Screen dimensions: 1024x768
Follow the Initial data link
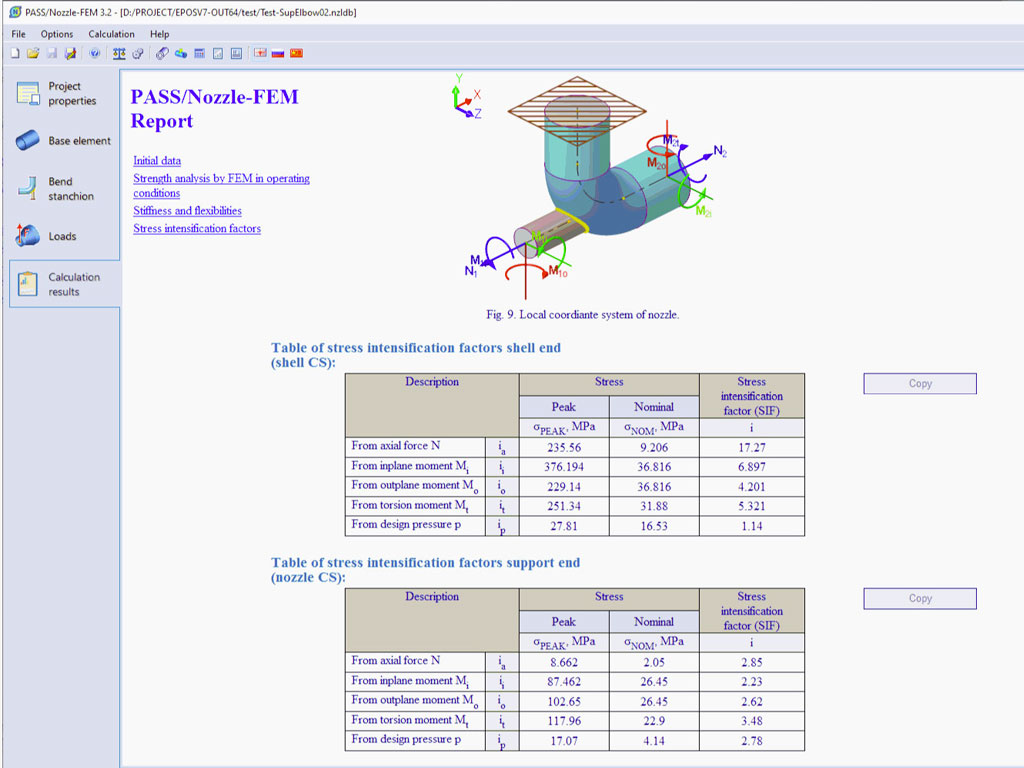157,160
